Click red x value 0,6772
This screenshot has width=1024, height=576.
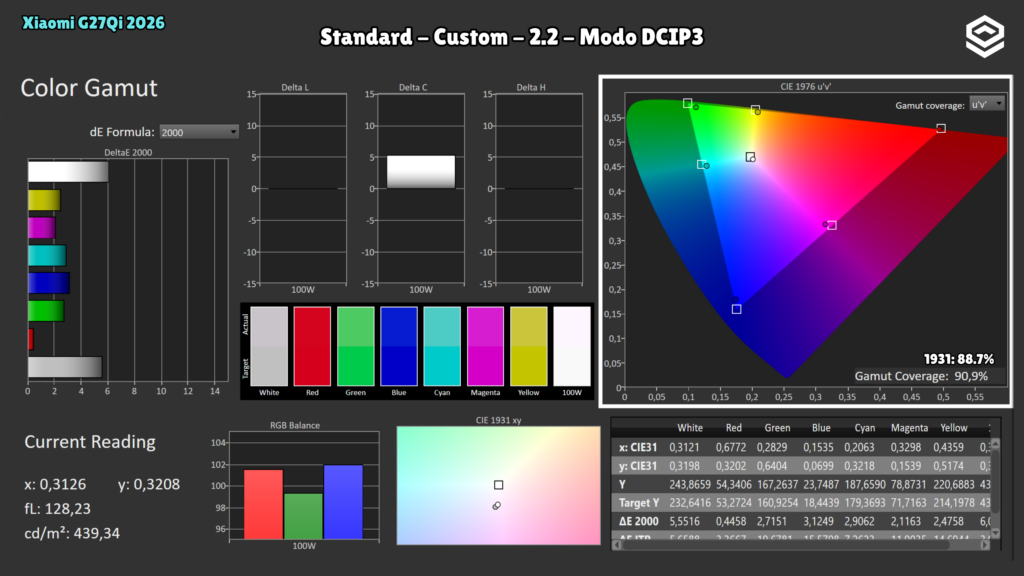pyautogui.click(x=731, y=447)
